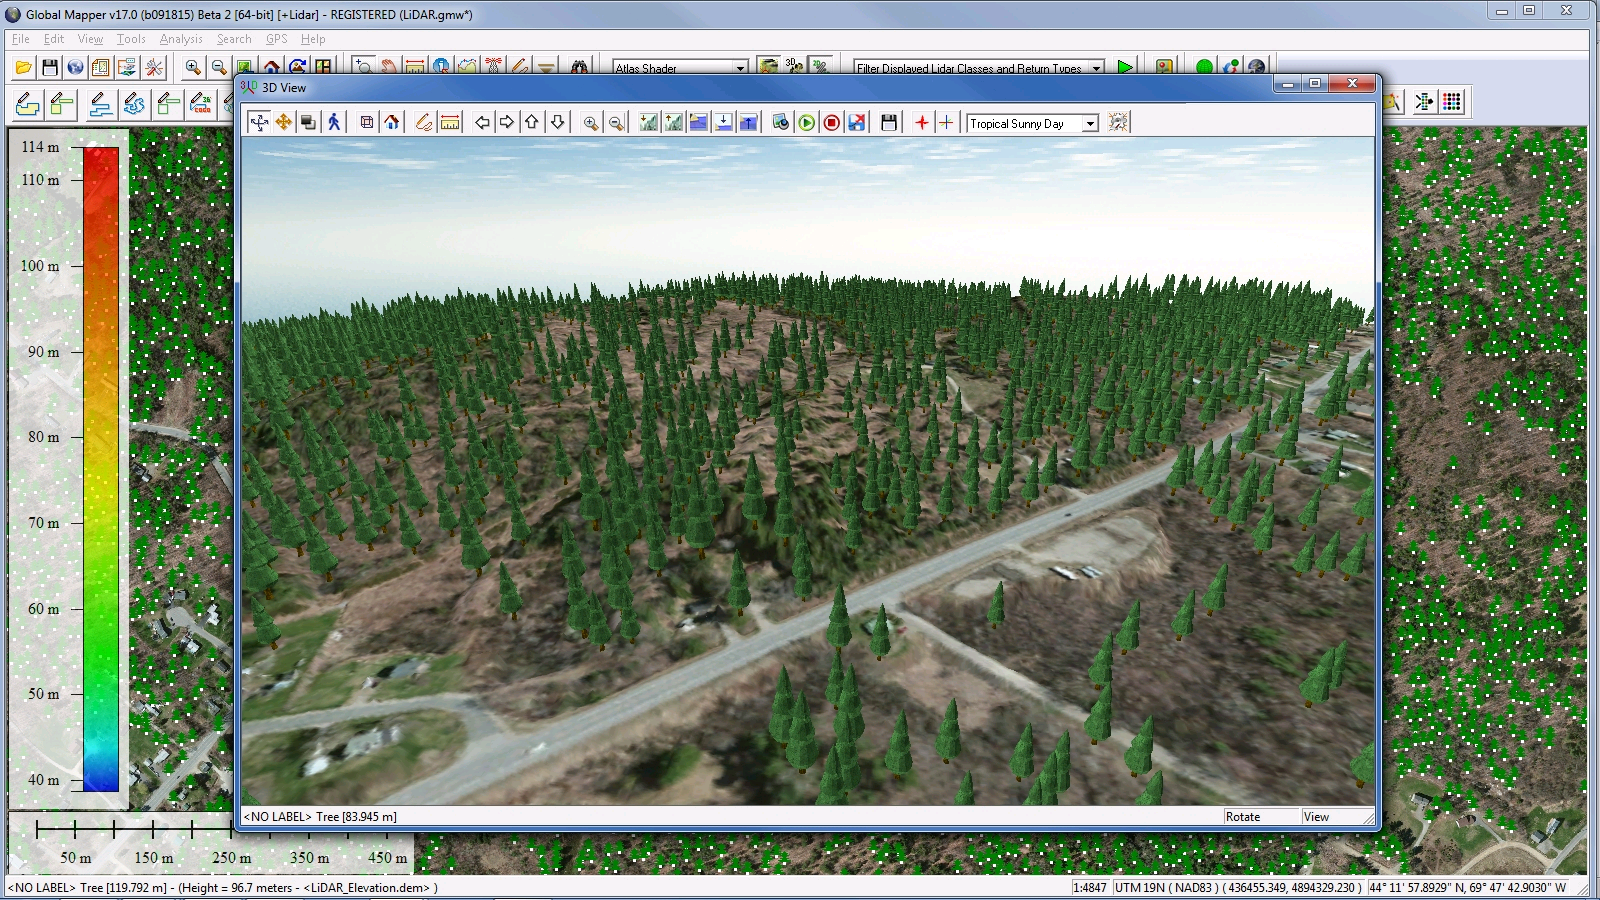Toggle the wireframe cube icon in 3D View
1600x900 pixels.
[x=367, y=122]
